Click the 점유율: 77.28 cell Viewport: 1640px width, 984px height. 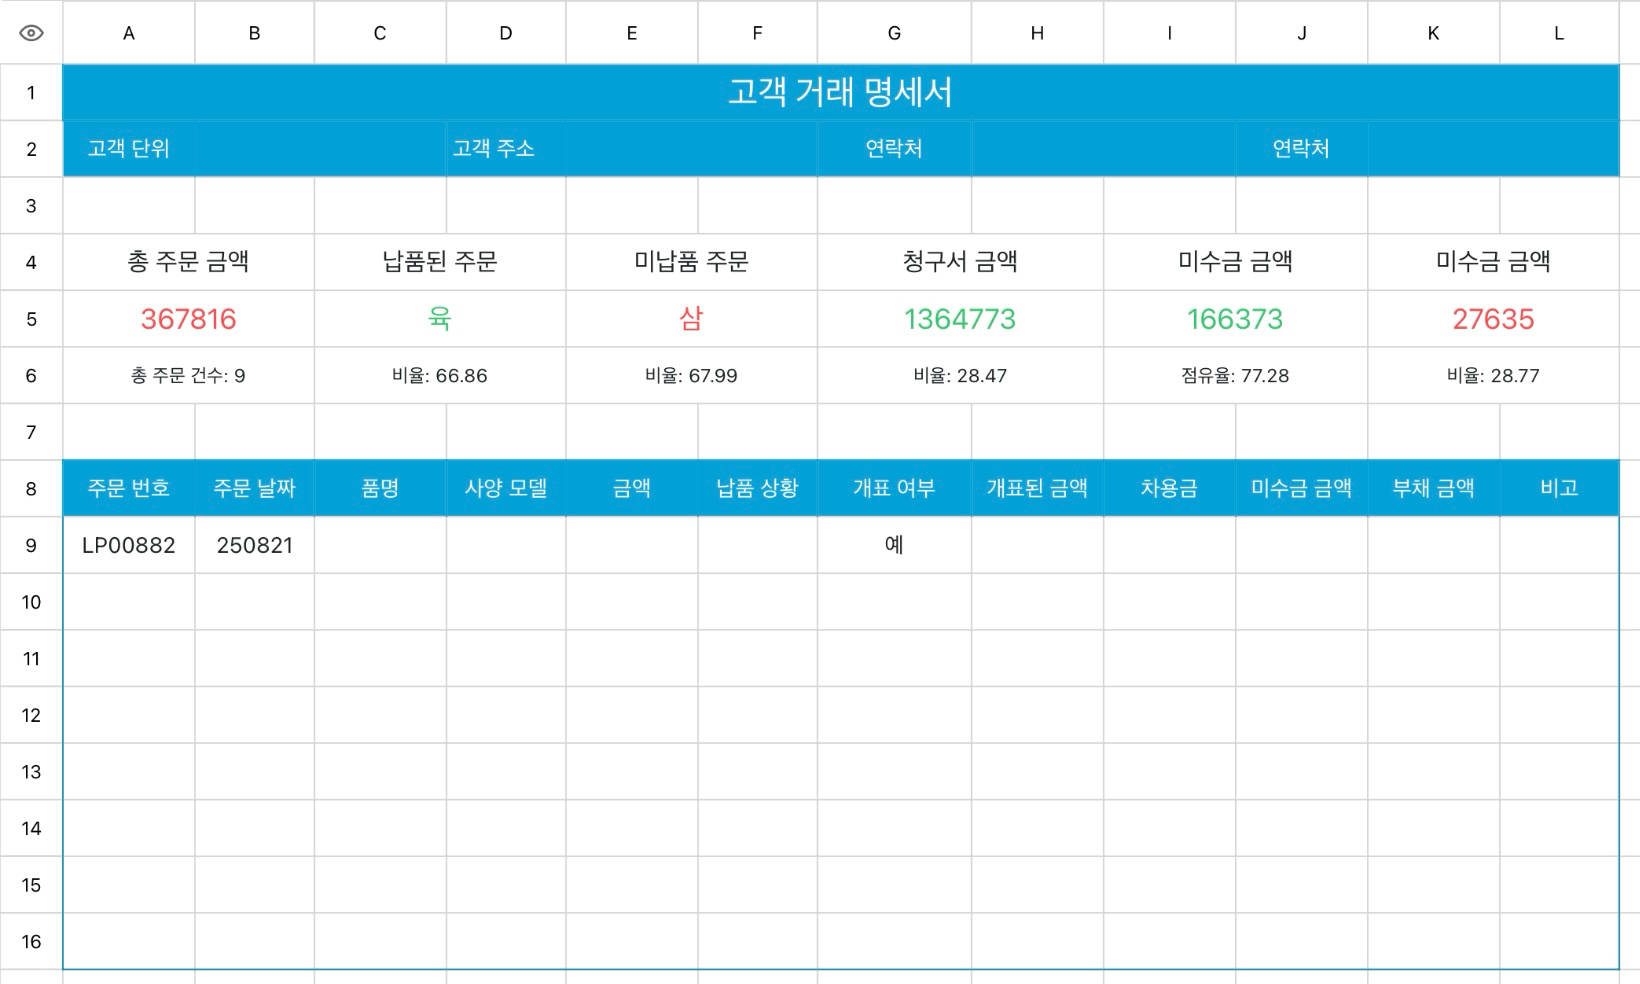click(1236, 376)
